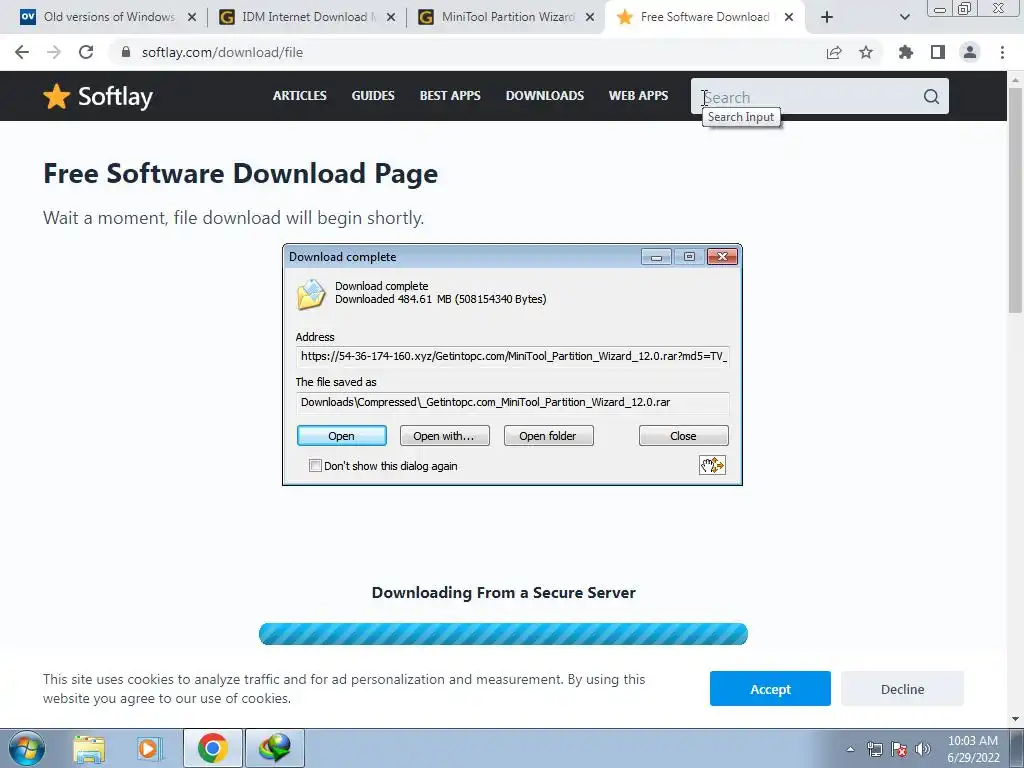Open the Chrome extensions puzzle icon
Image resolution: width=1024 pixels, height=768 pixels.
coord(906,52)
